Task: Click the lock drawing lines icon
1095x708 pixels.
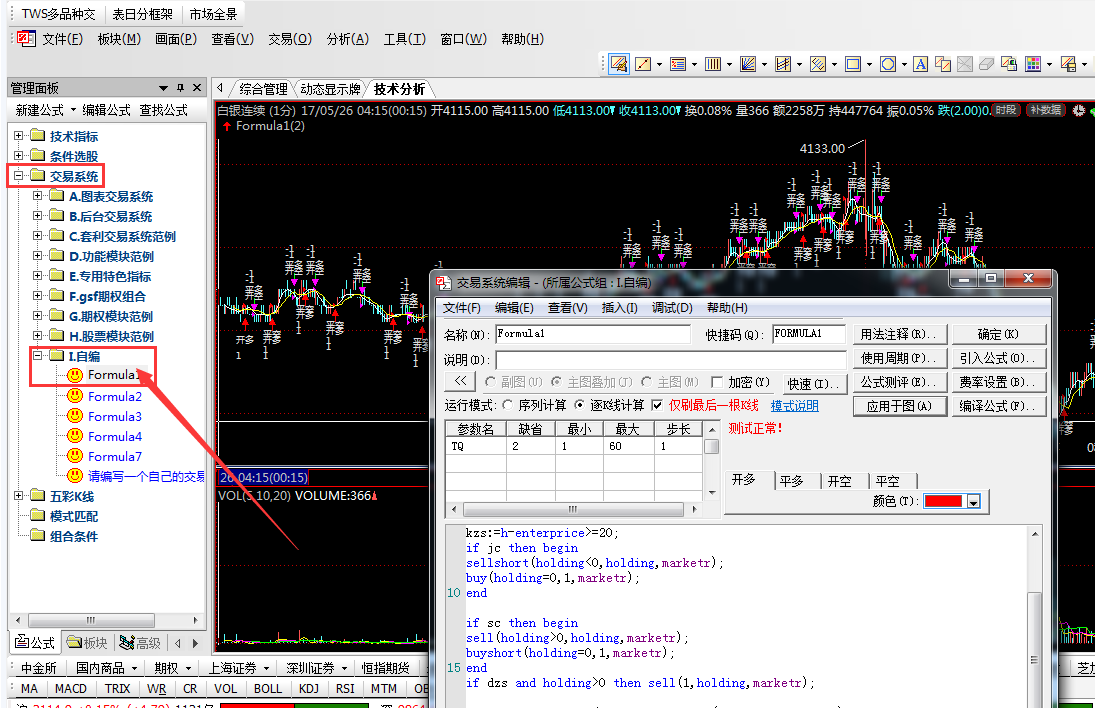Action: (x=1008, y=64)
